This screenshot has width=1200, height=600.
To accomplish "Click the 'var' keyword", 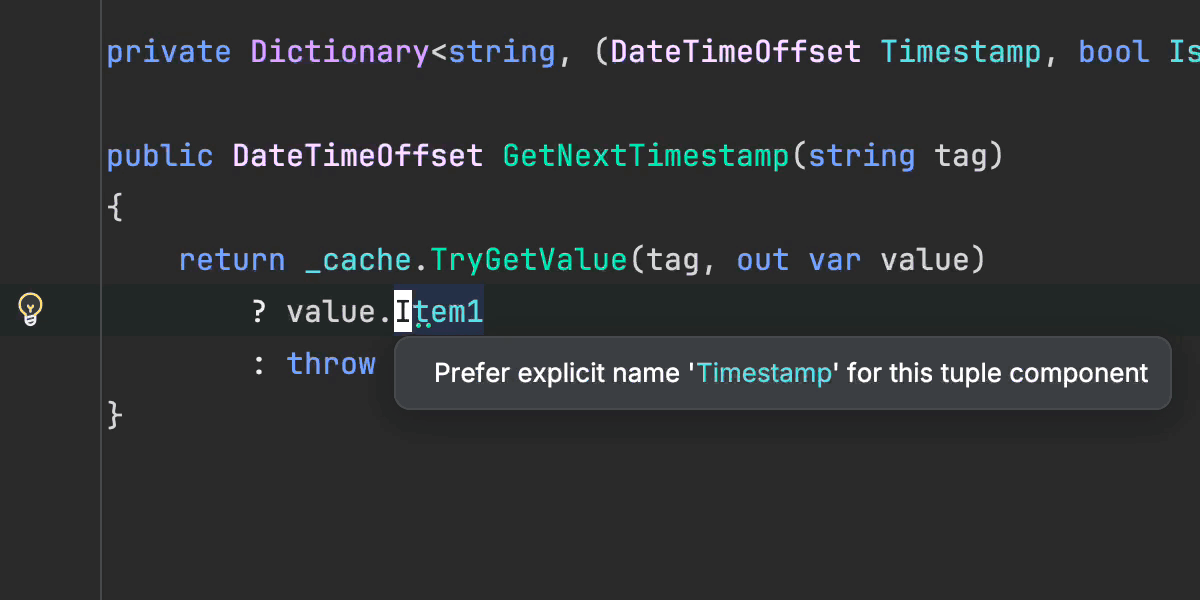I will click(x=835, y=260).
